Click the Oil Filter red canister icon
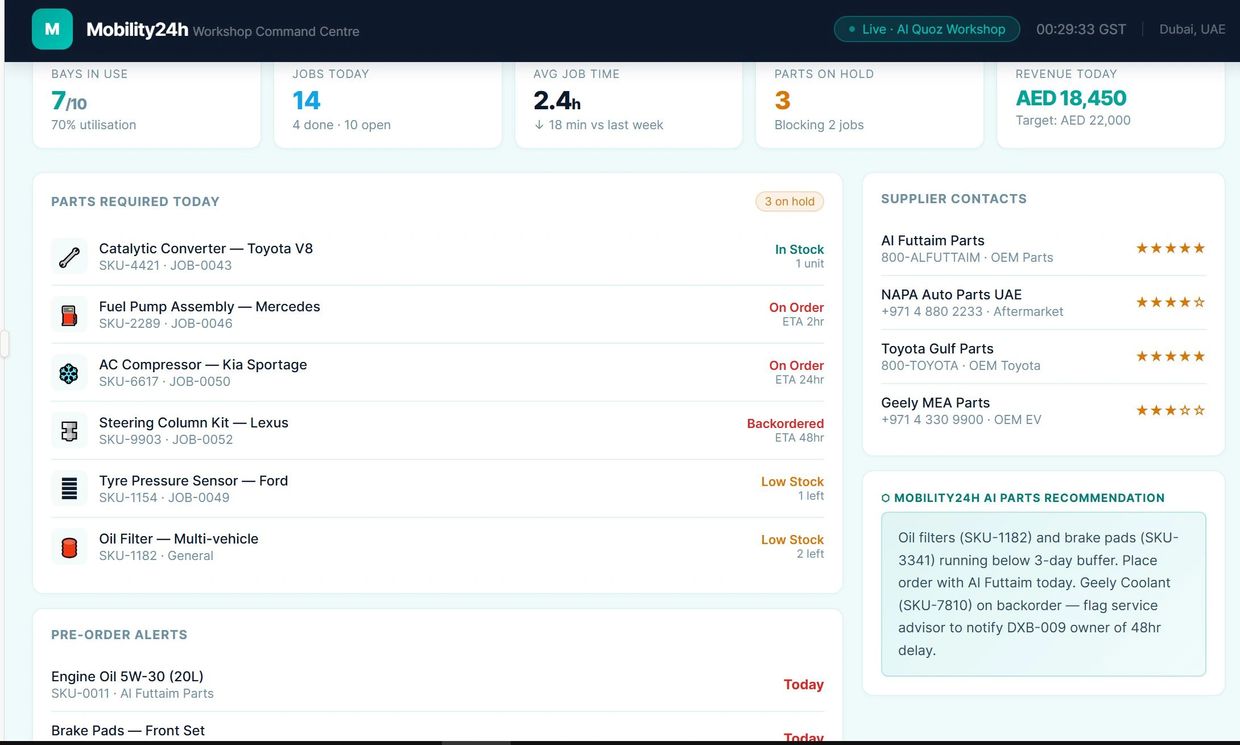The image size is (1240, 745). pyautogui.click(x=69, y=546)
